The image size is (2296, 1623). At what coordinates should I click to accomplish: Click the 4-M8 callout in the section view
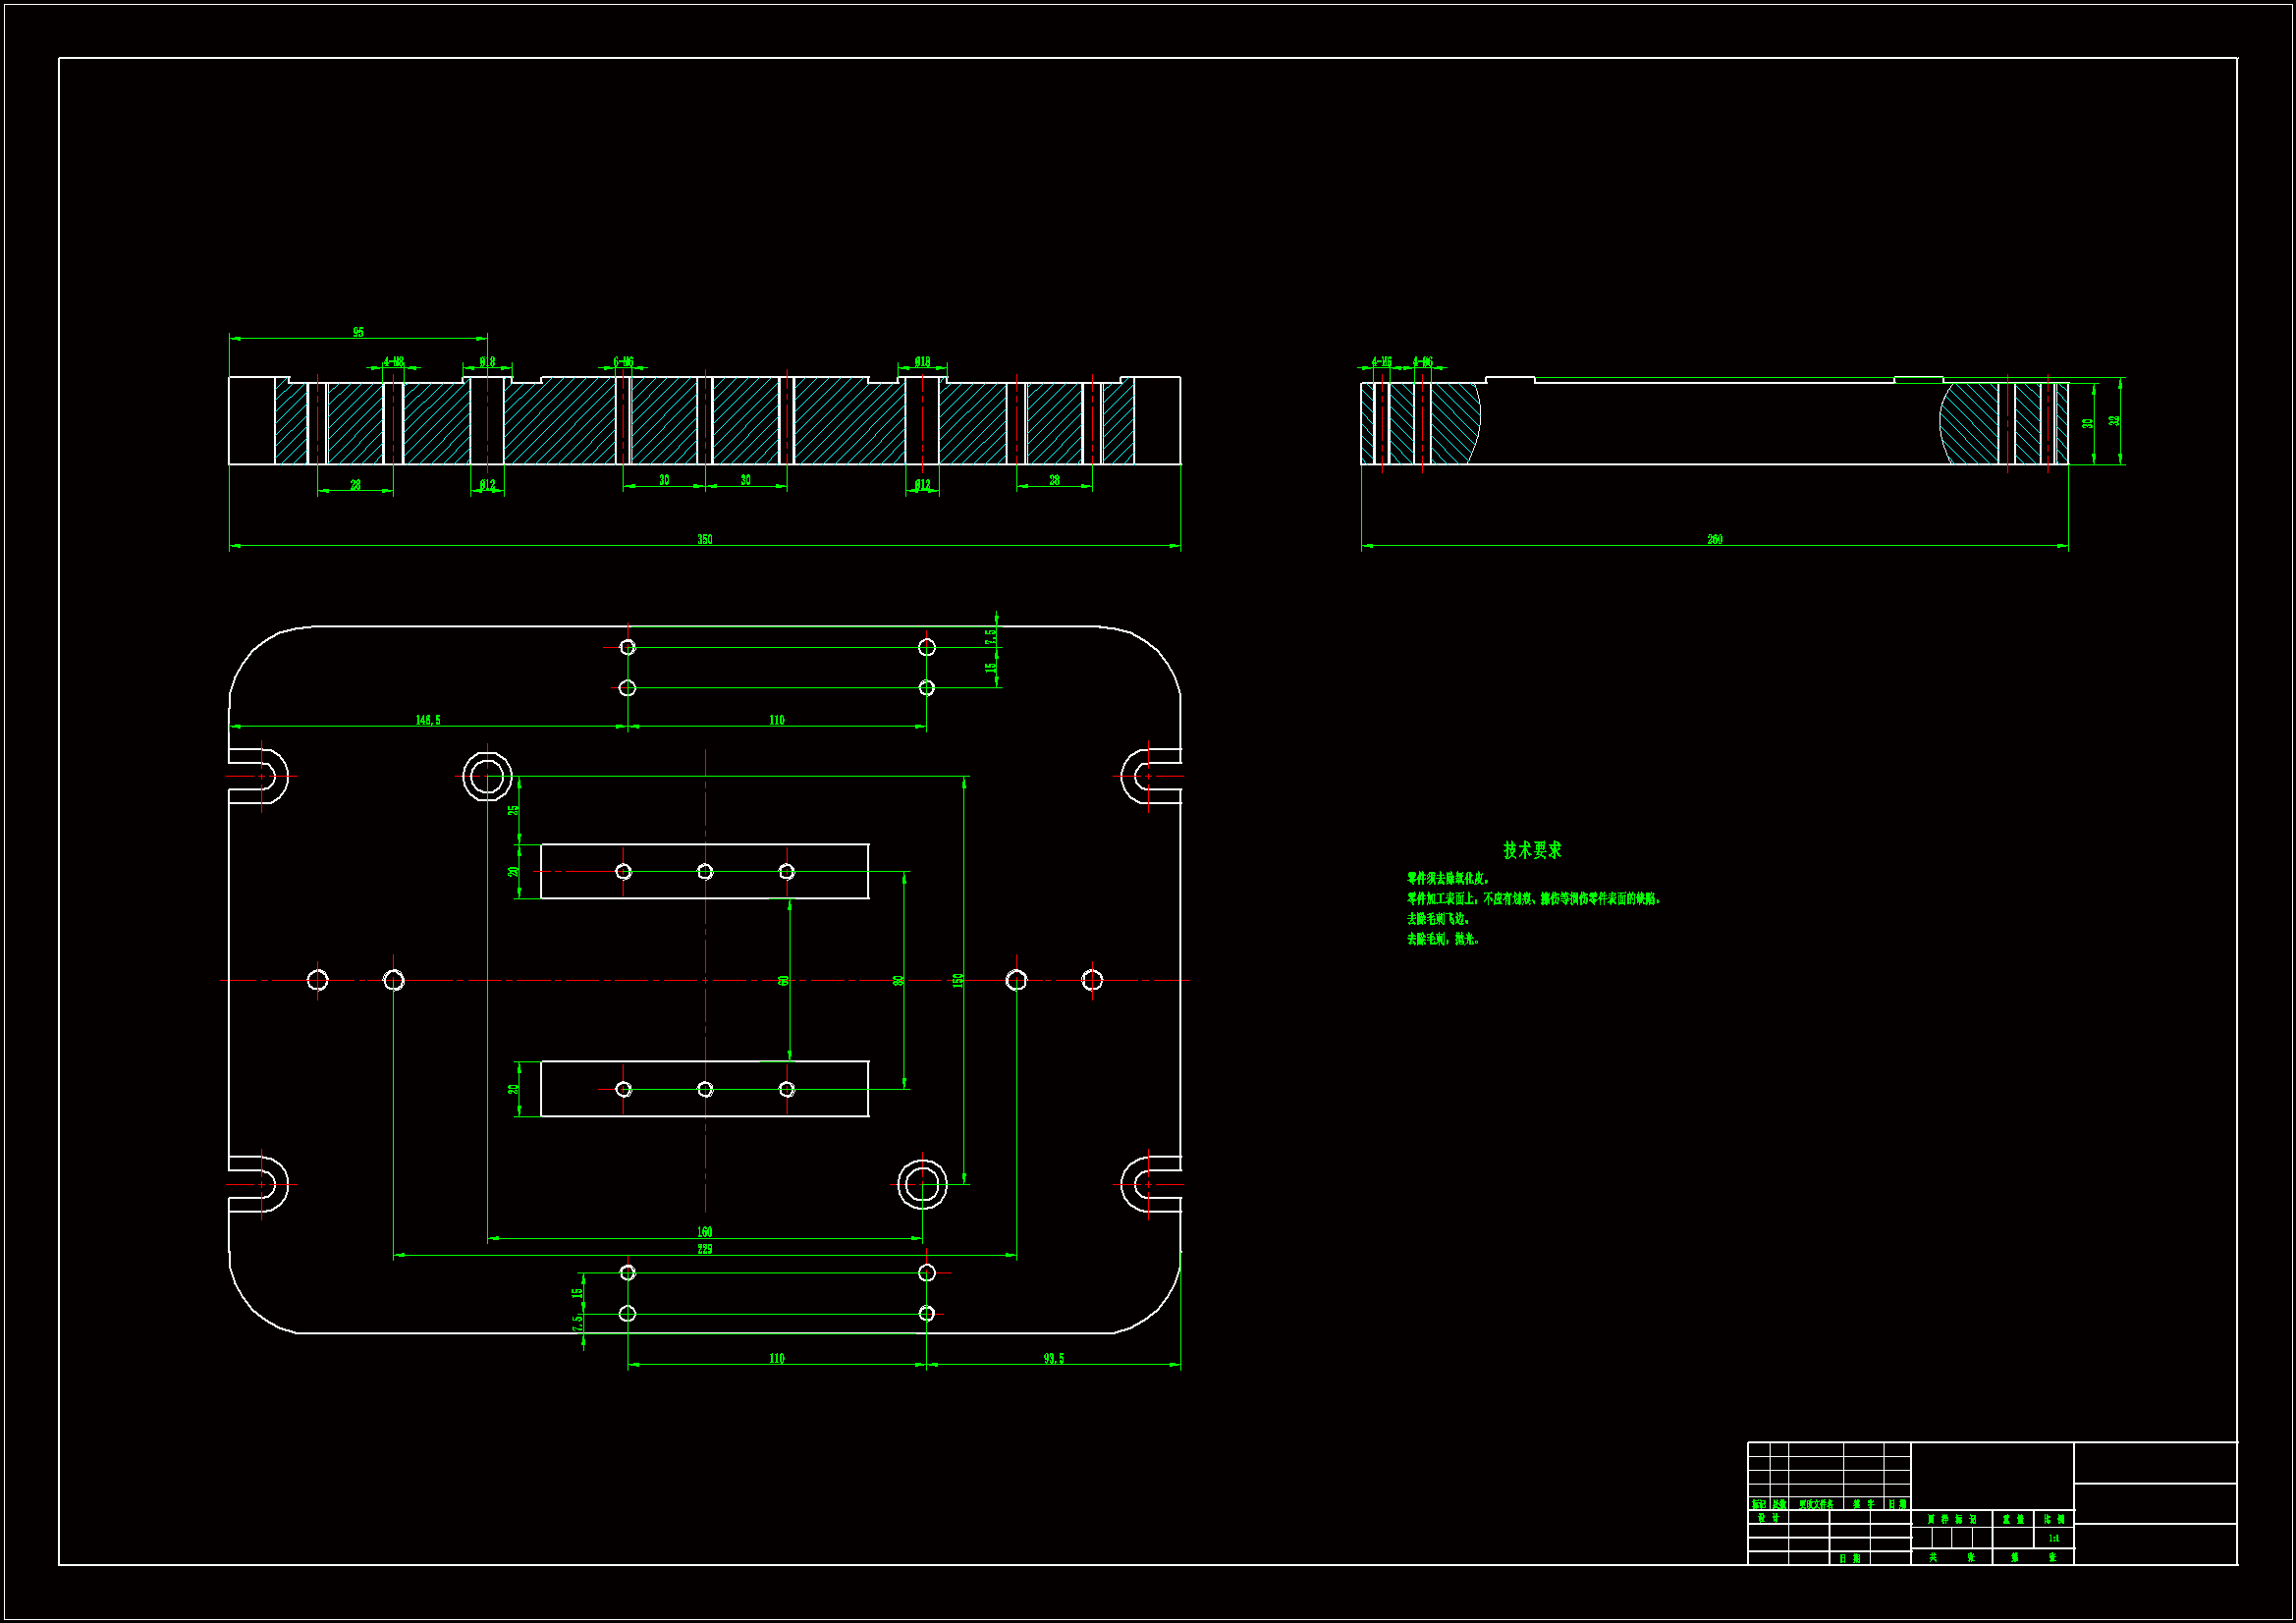click(393, 362)
